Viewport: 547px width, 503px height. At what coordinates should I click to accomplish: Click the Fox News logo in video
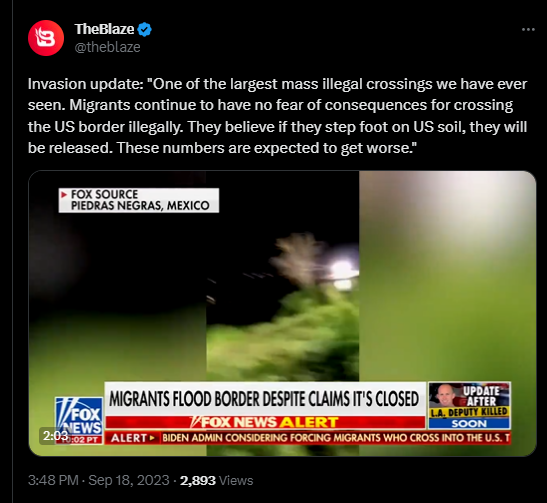pos(79,420)
